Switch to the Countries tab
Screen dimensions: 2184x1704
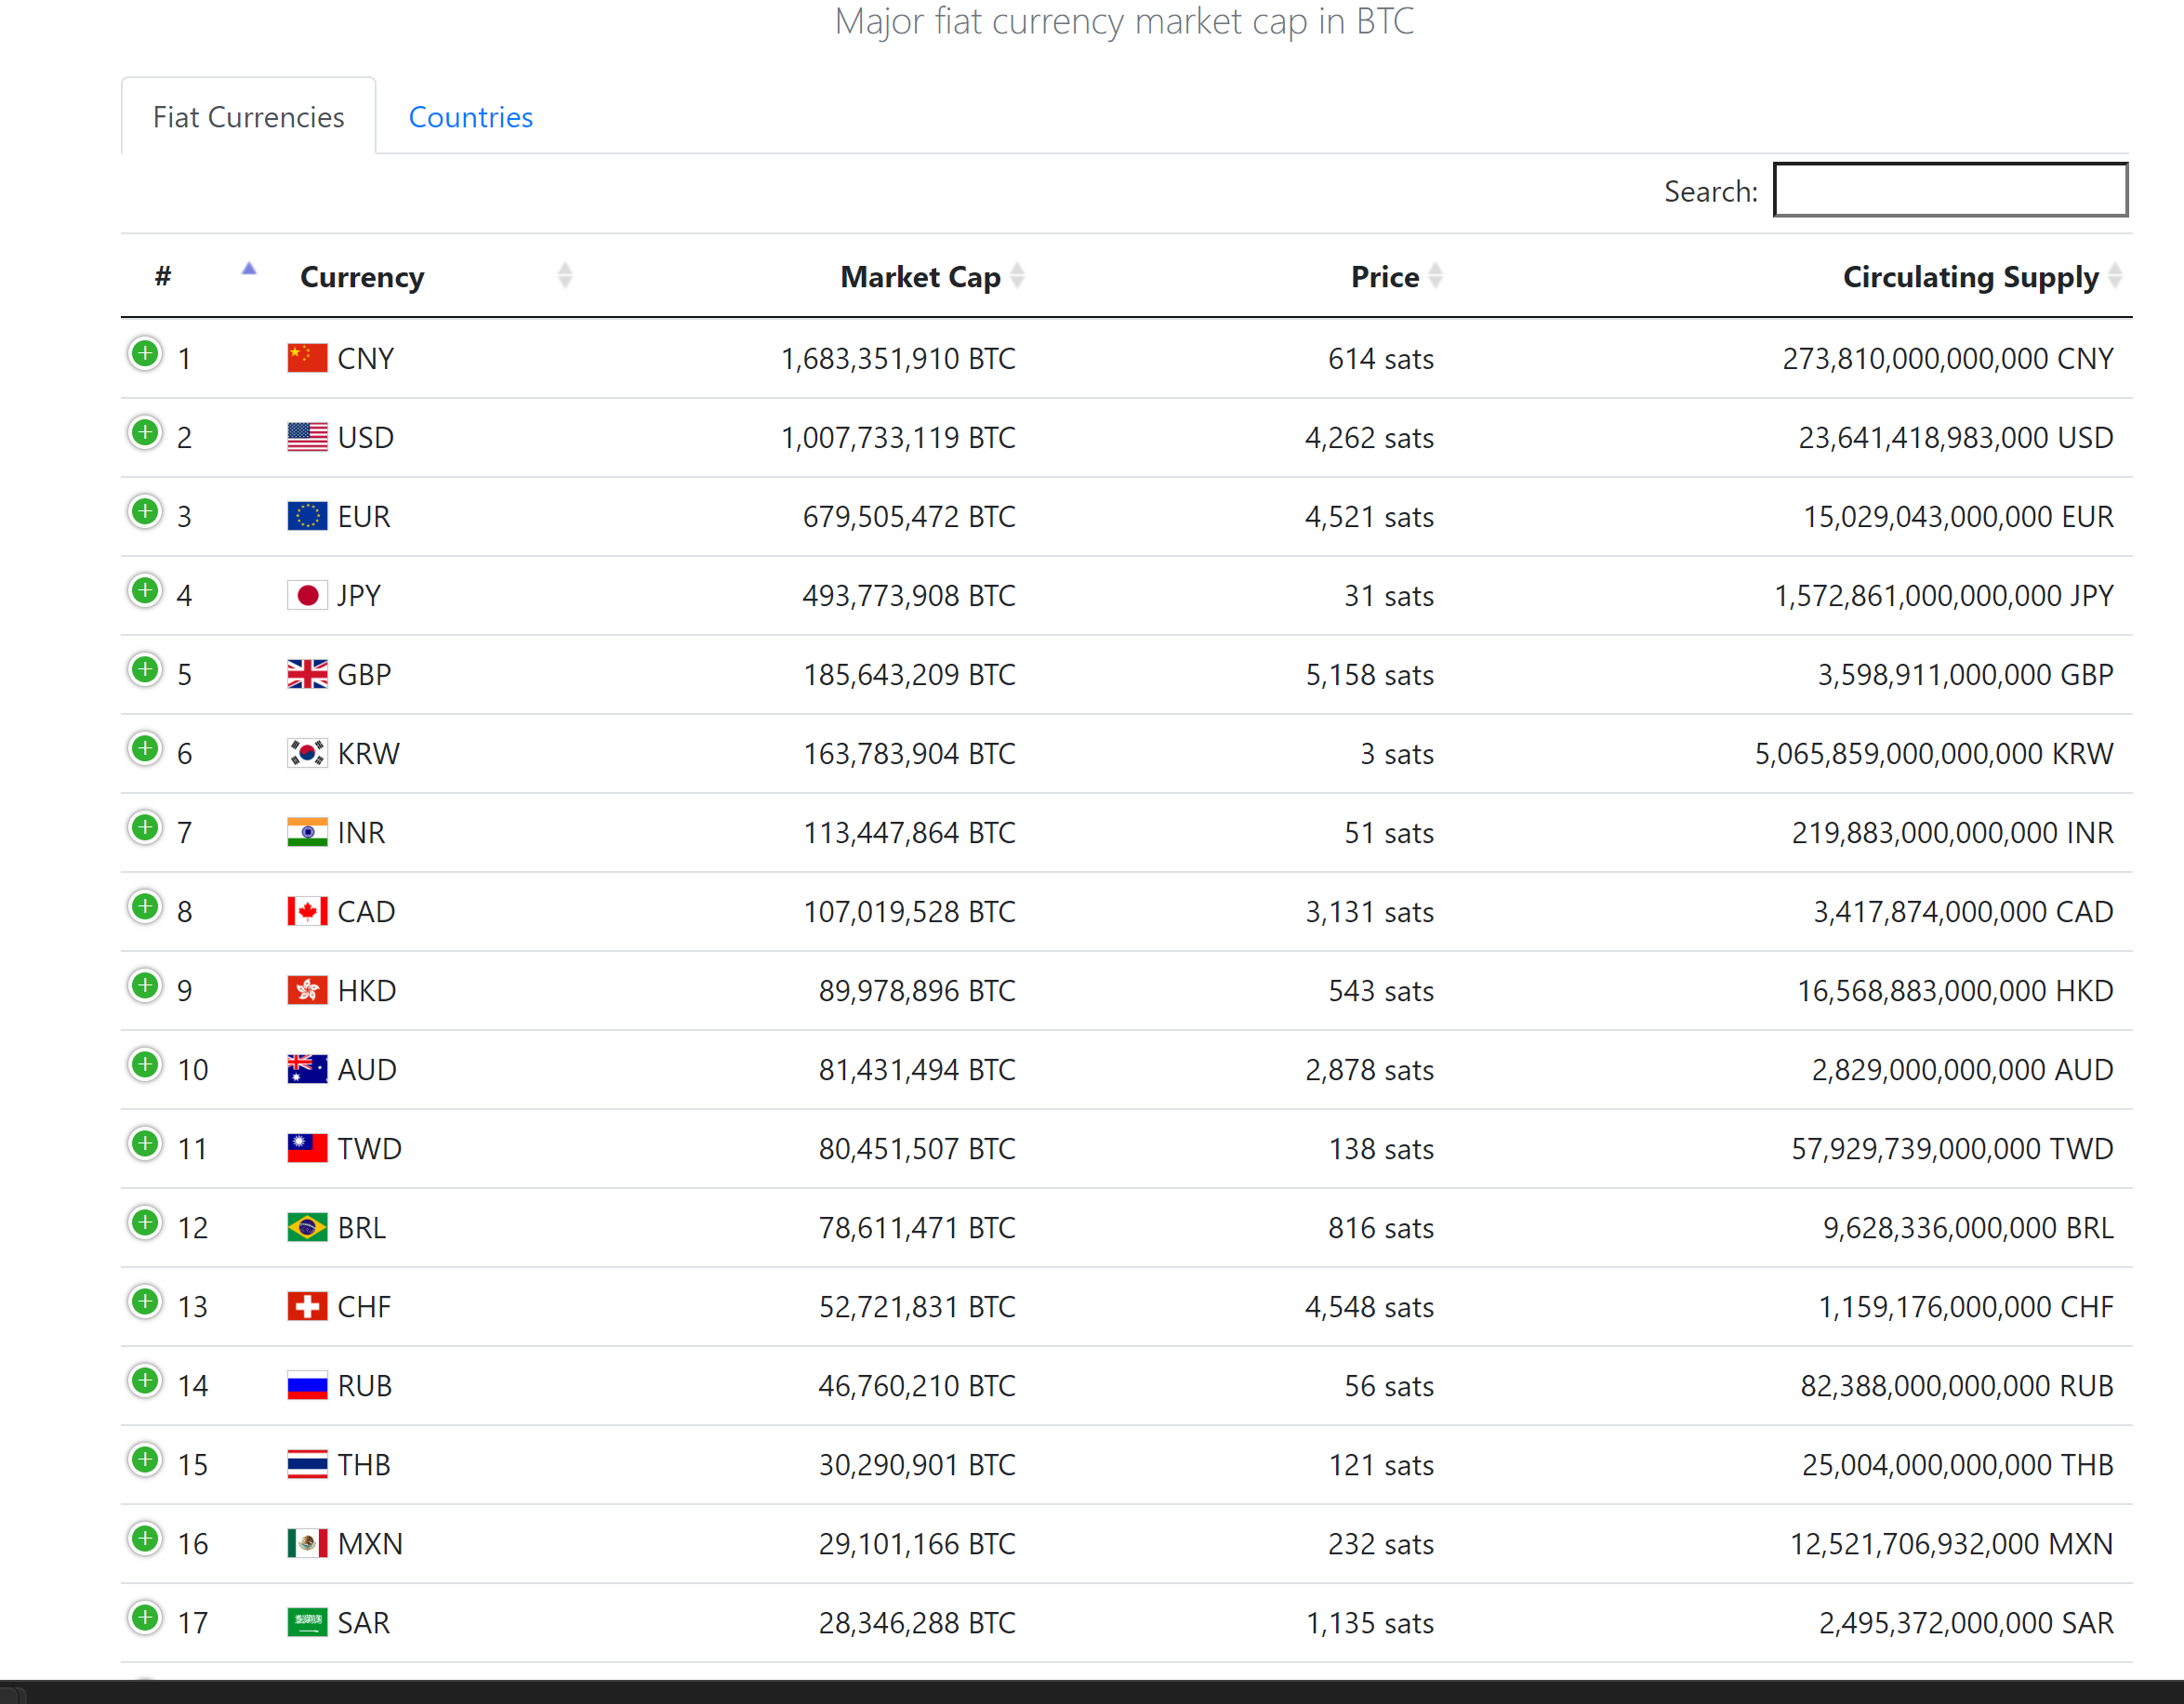pos(470,117)
